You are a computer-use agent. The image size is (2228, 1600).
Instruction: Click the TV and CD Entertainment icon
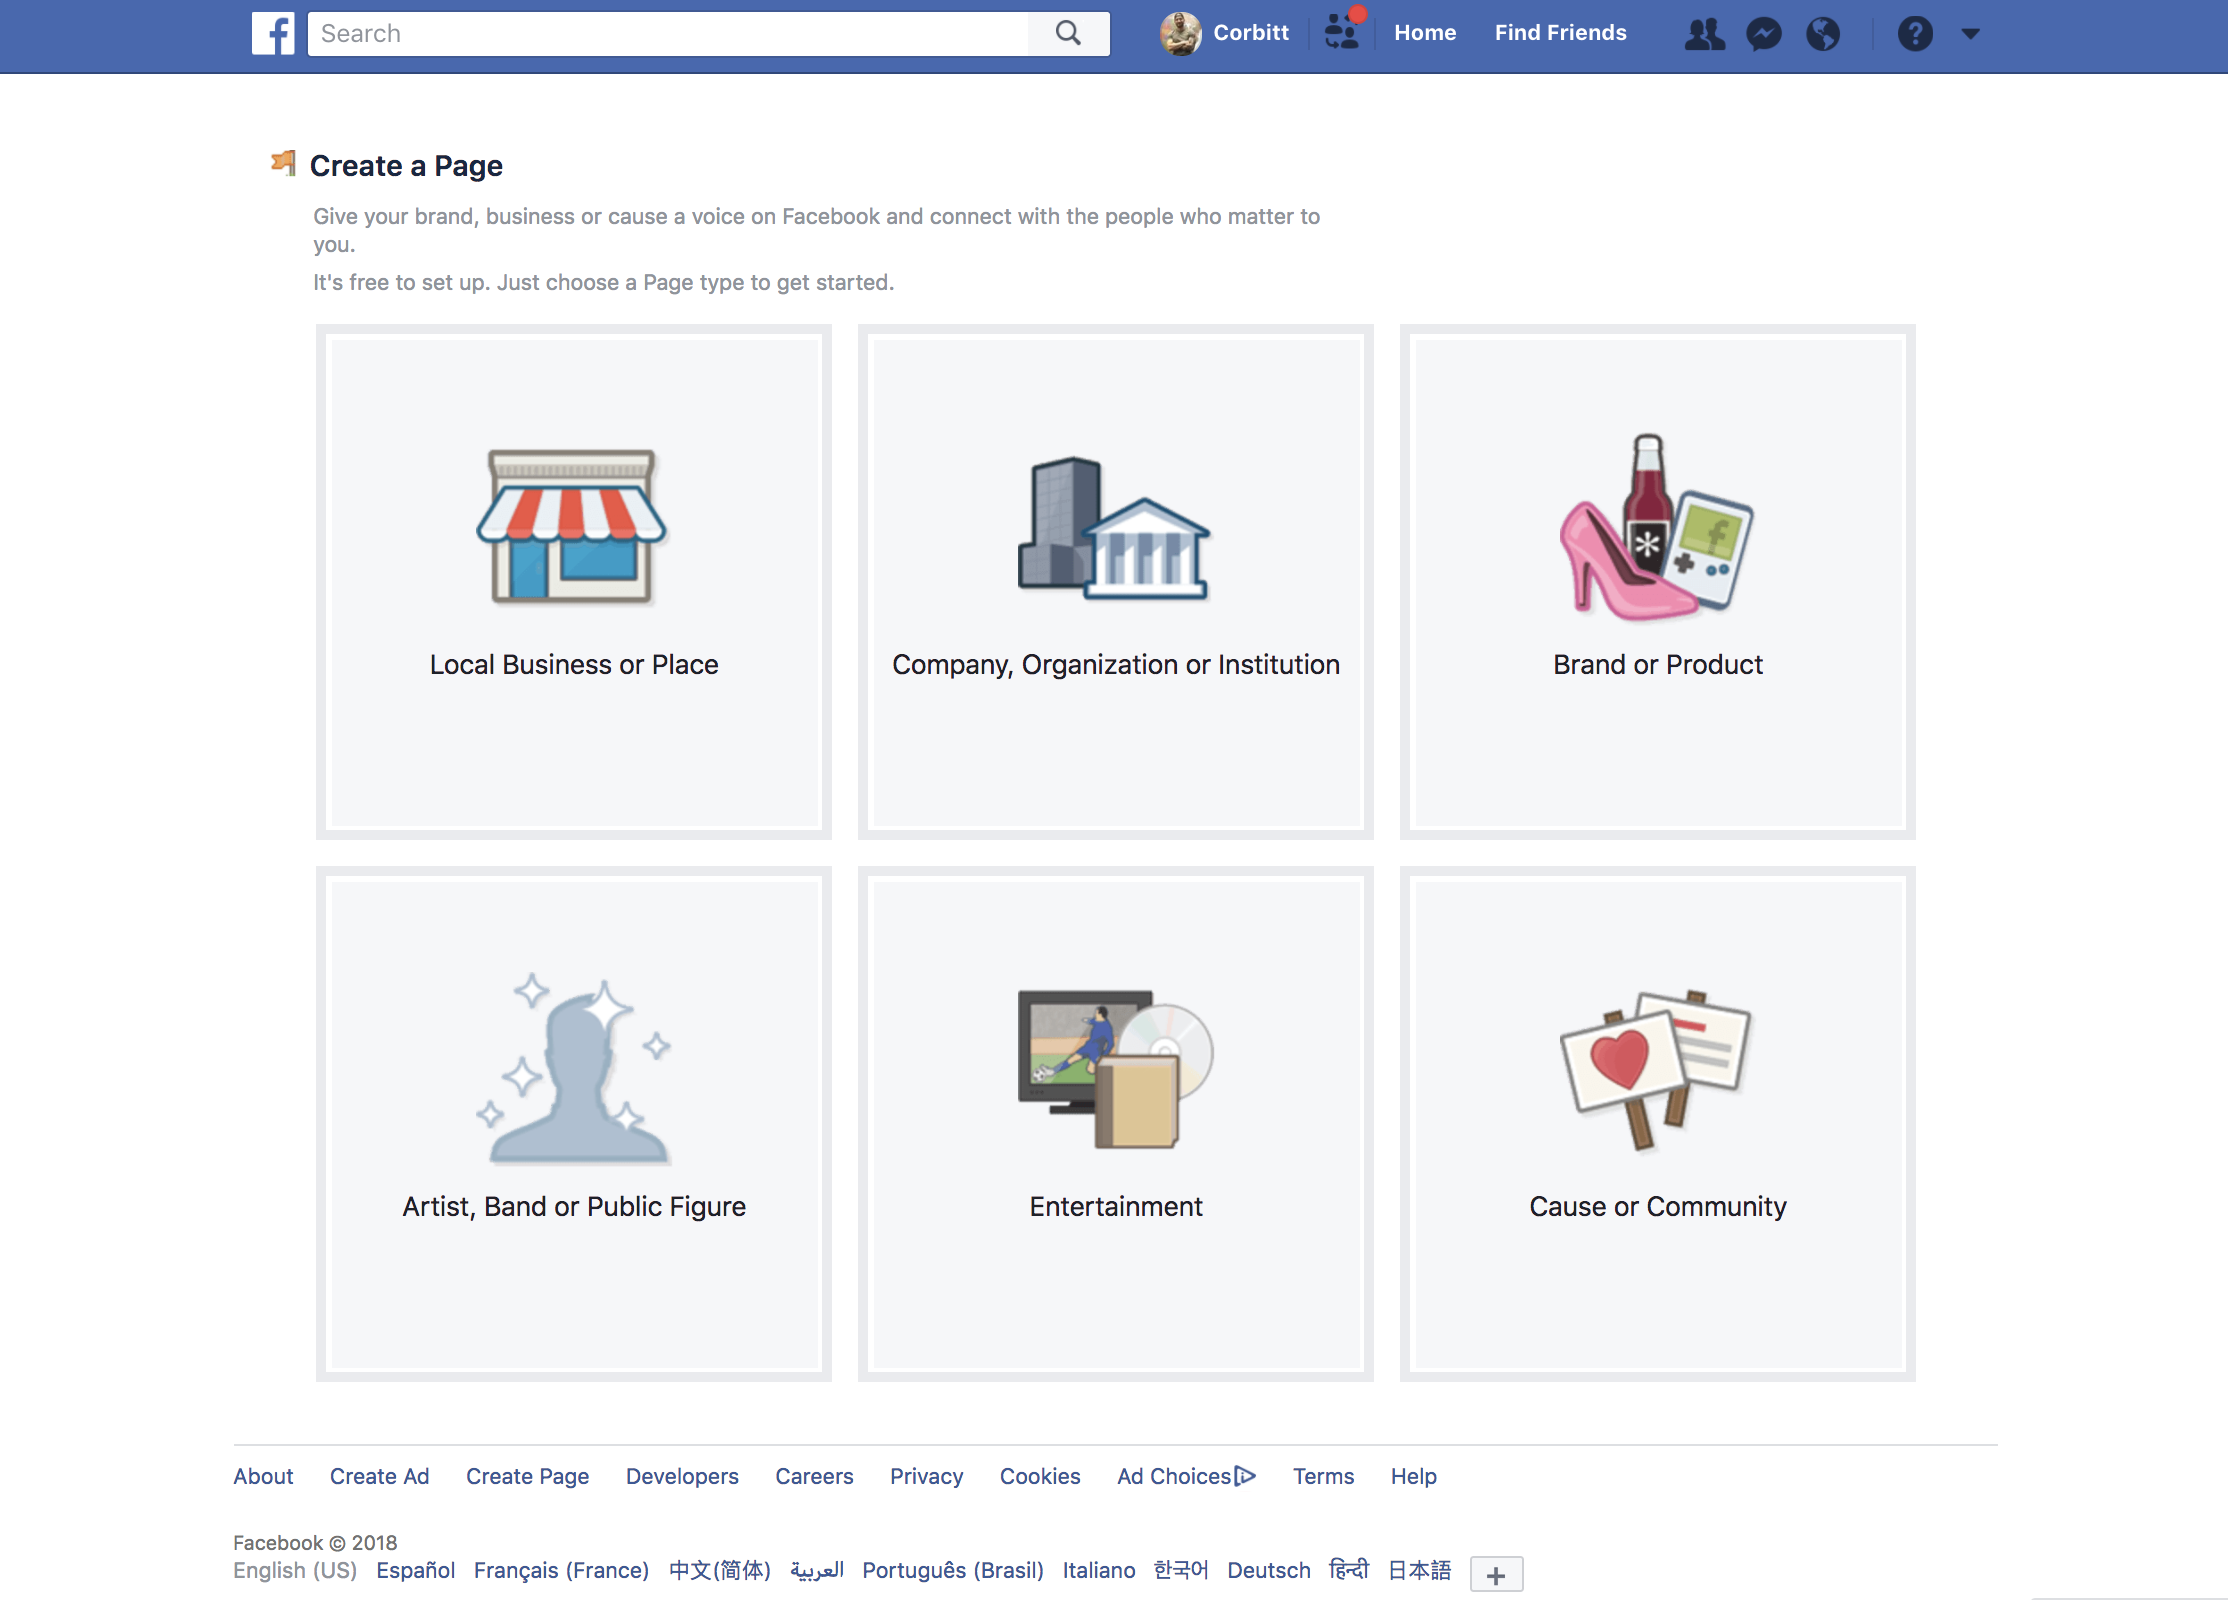(1115, 1068)
